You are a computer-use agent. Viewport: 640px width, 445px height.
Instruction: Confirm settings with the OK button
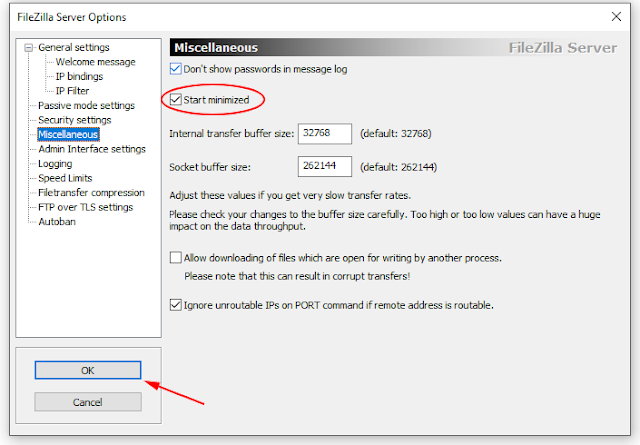point(88,370)
